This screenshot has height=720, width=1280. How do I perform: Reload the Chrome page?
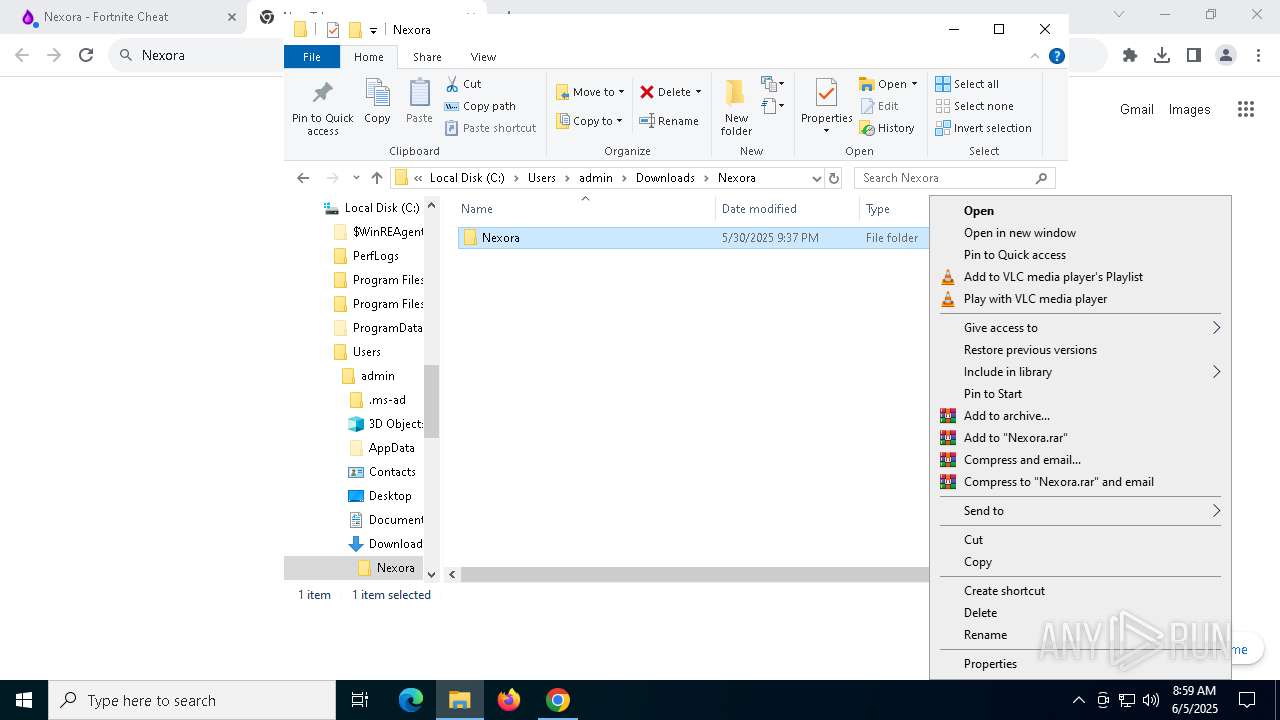click(86, 55)
